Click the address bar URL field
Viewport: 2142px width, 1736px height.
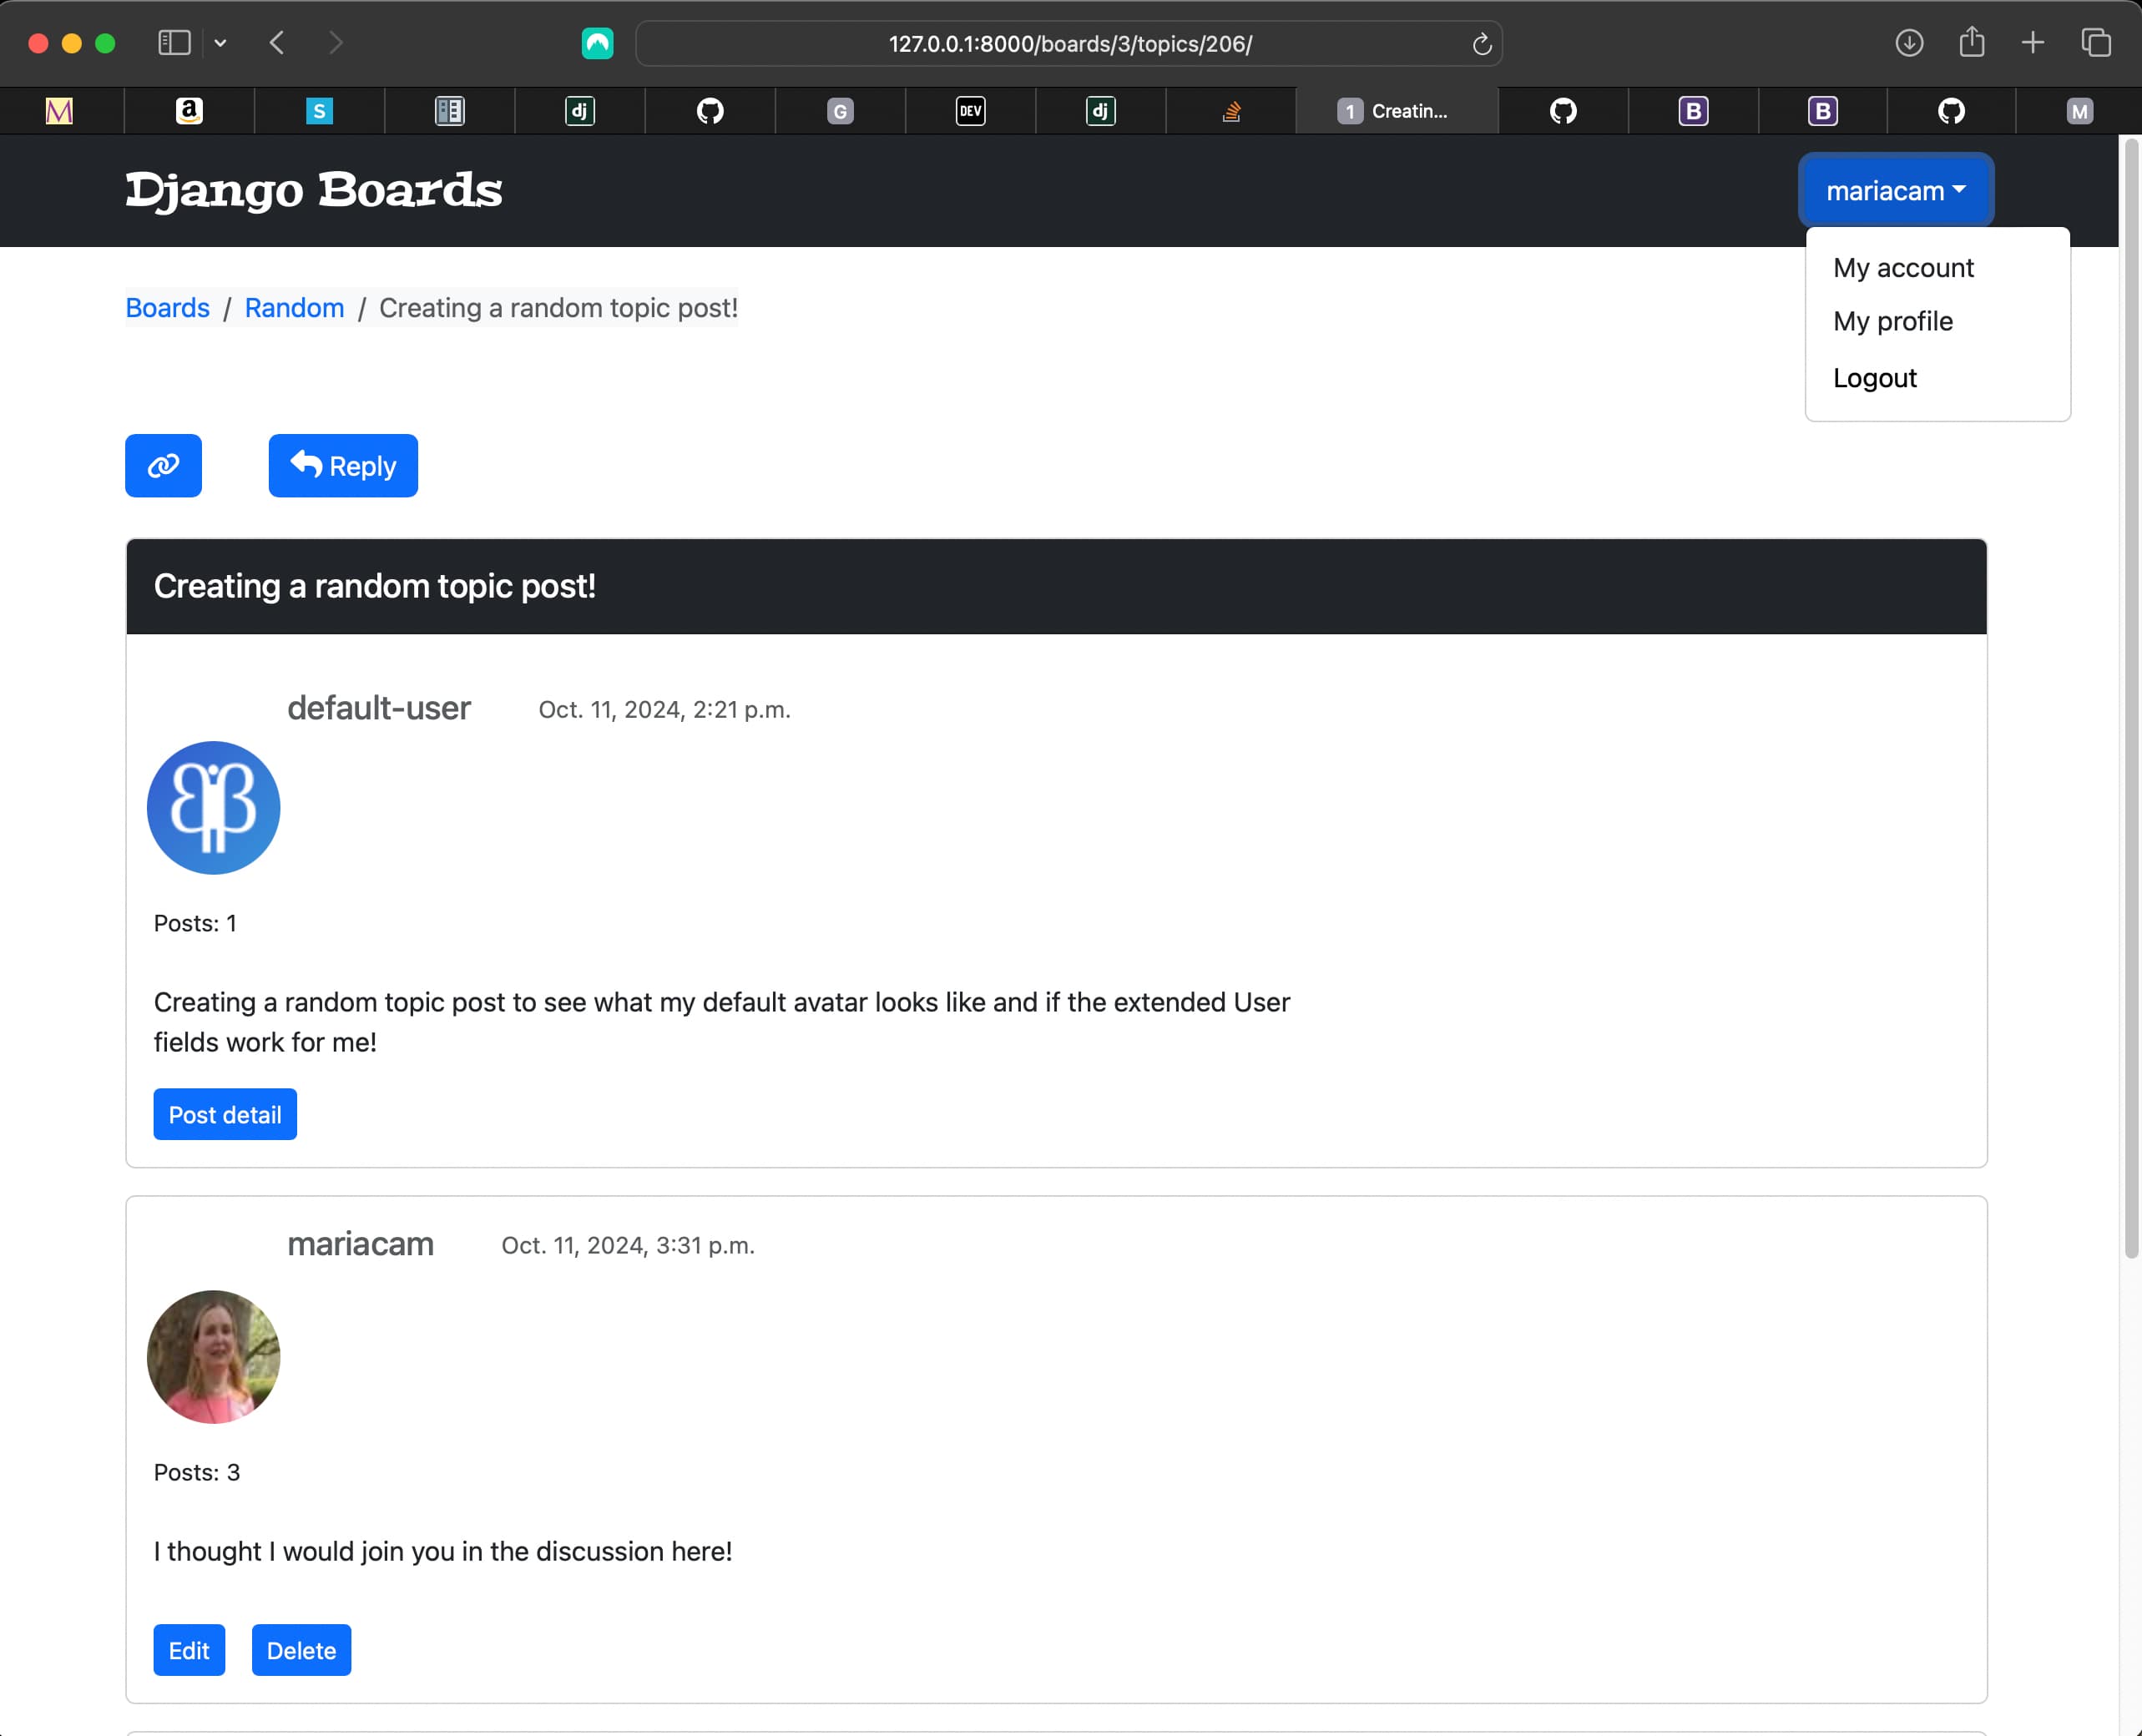(1068, 43)
